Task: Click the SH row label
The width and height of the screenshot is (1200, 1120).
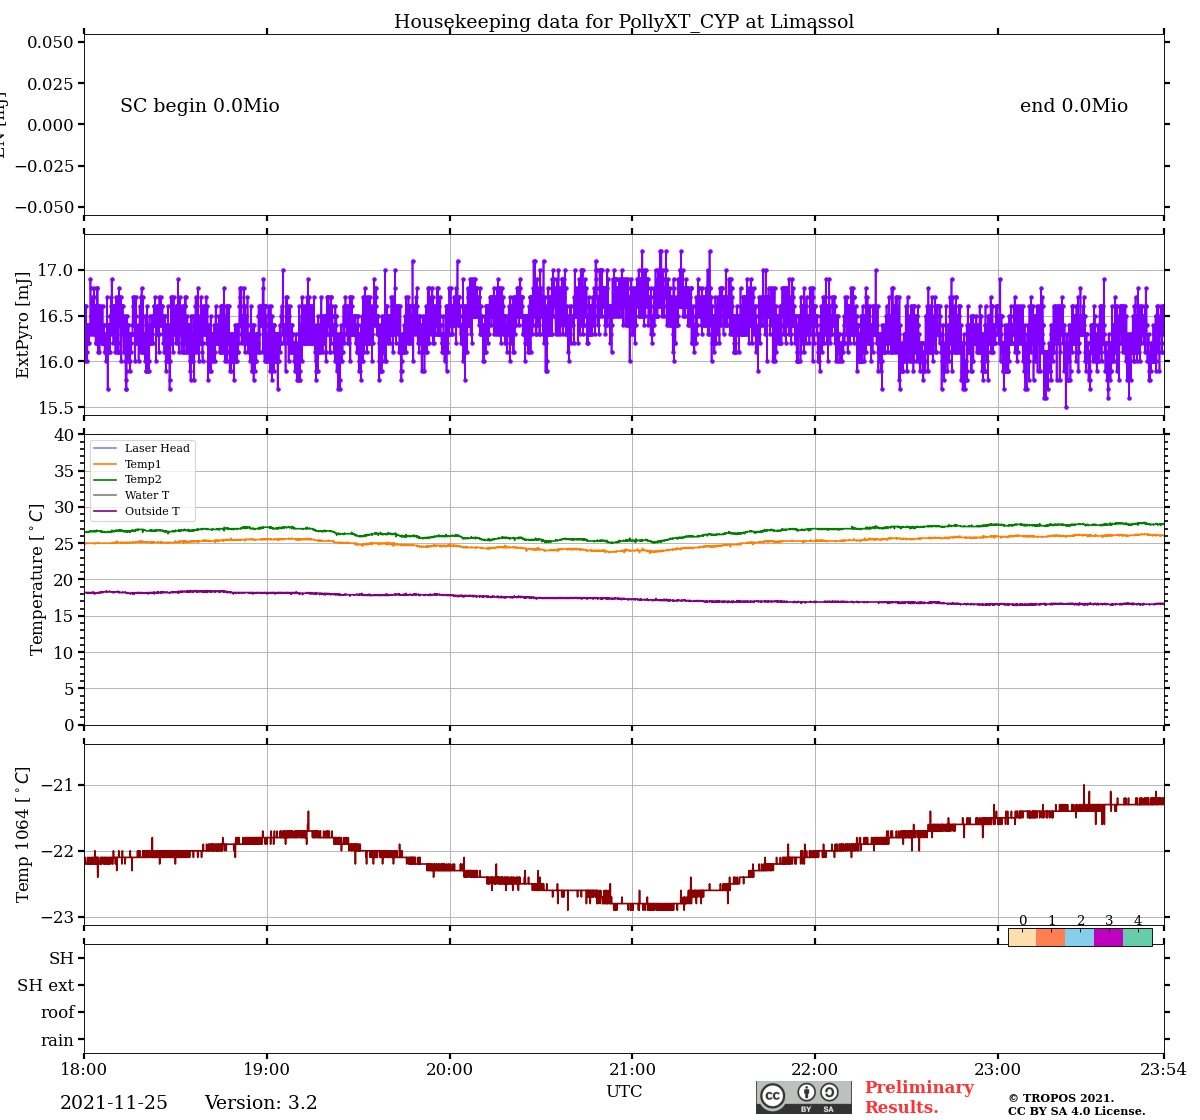Action: tap(62, 959)
